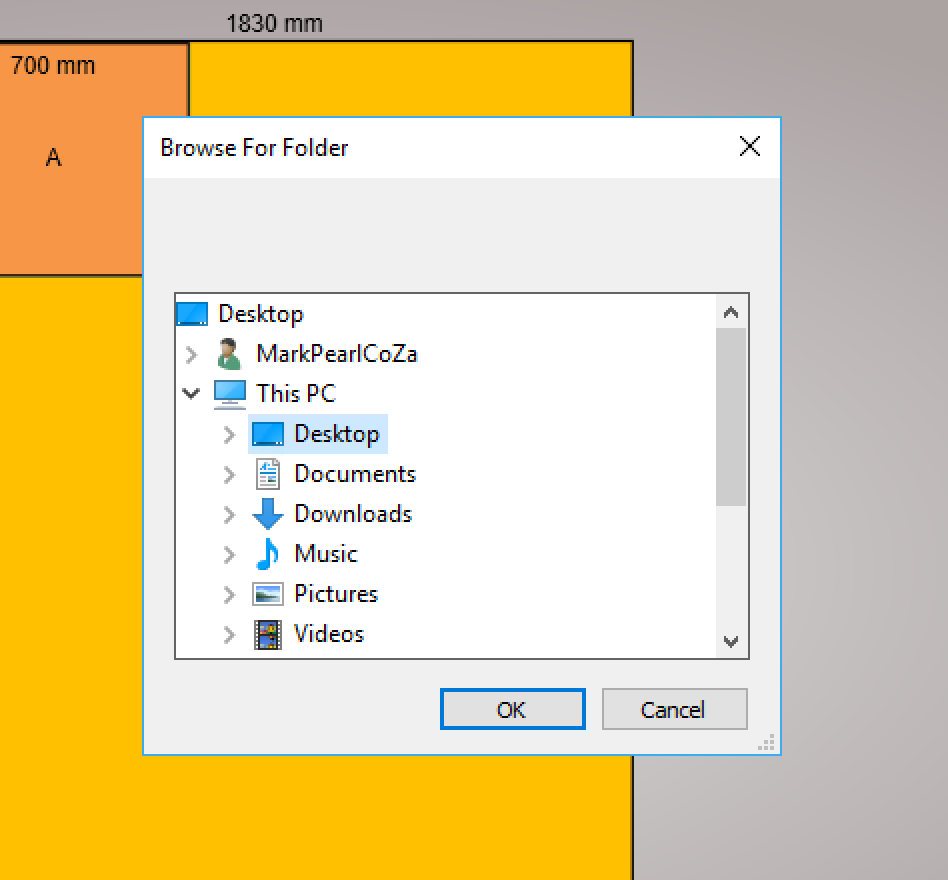The width and height of the screenshot is (948, 880).
Task: Click the orange panel labeled A in the background
Action: click(71, 158)
